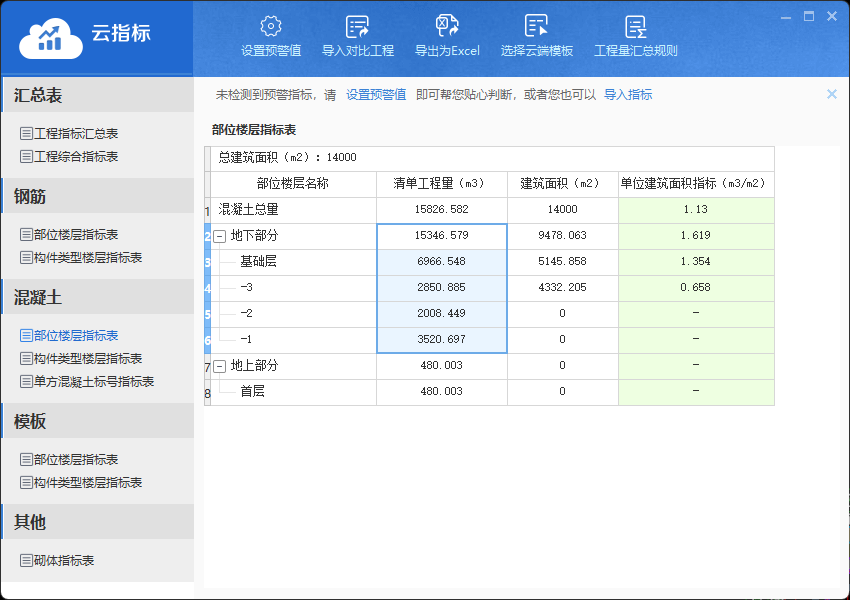850x600 pixels.
Task: Open 部位楼层指标表 under 模板
Action: pyautogui.click(x=69, y=460)
